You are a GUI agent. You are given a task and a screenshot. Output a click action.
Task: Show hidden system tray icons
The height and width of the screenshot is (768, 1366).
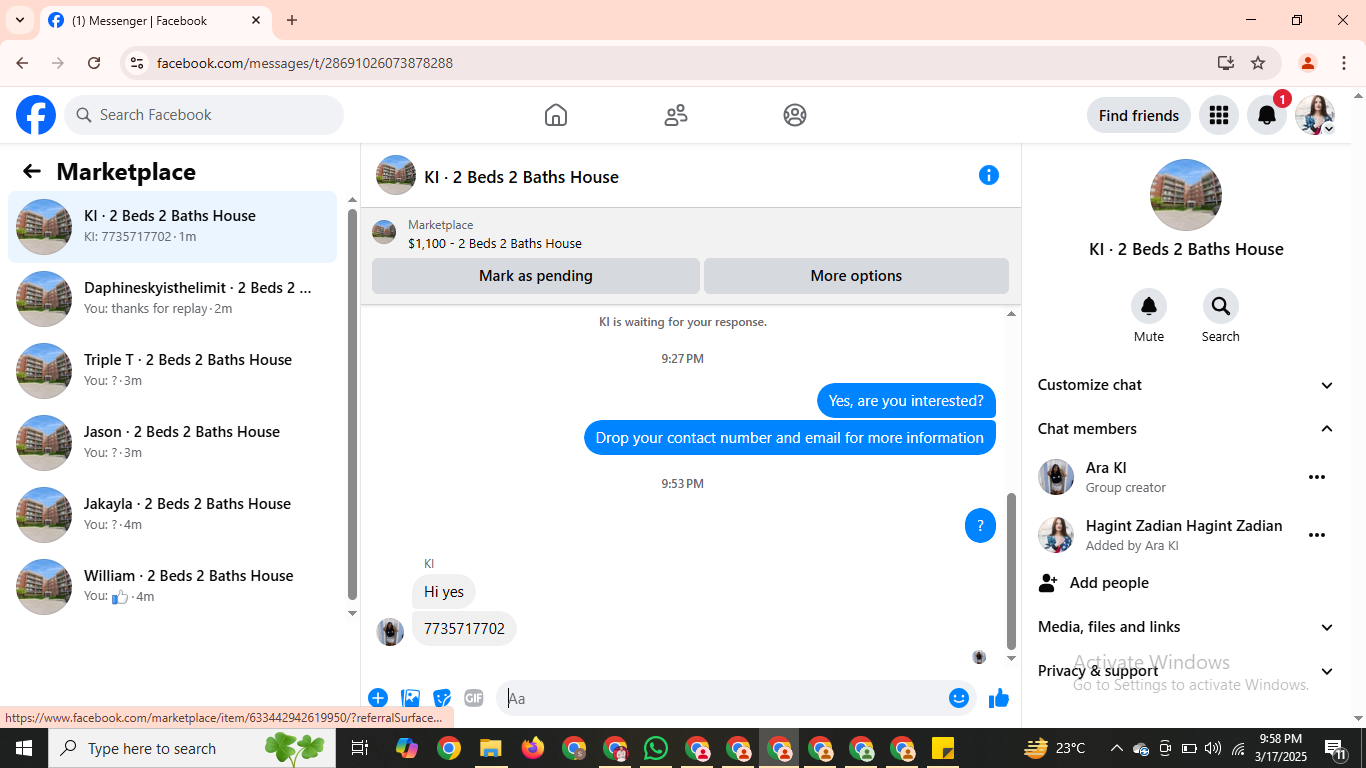[x=1116, y=748]
